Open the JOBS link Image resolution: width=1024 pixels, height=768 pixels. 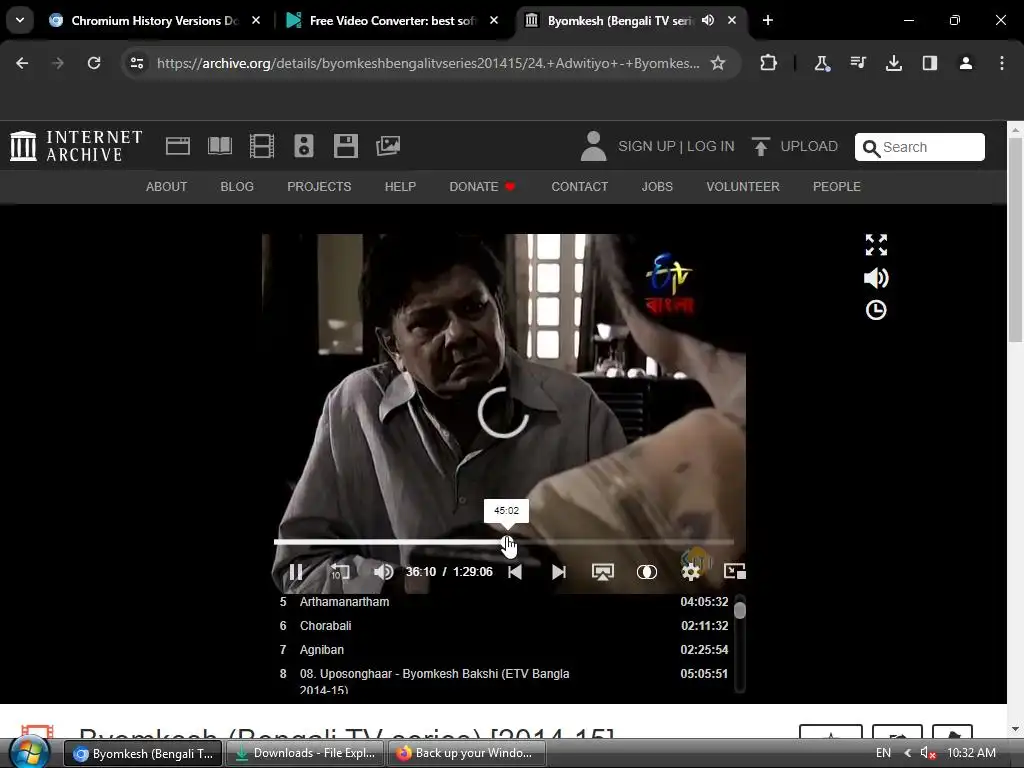tap(657, 187)
